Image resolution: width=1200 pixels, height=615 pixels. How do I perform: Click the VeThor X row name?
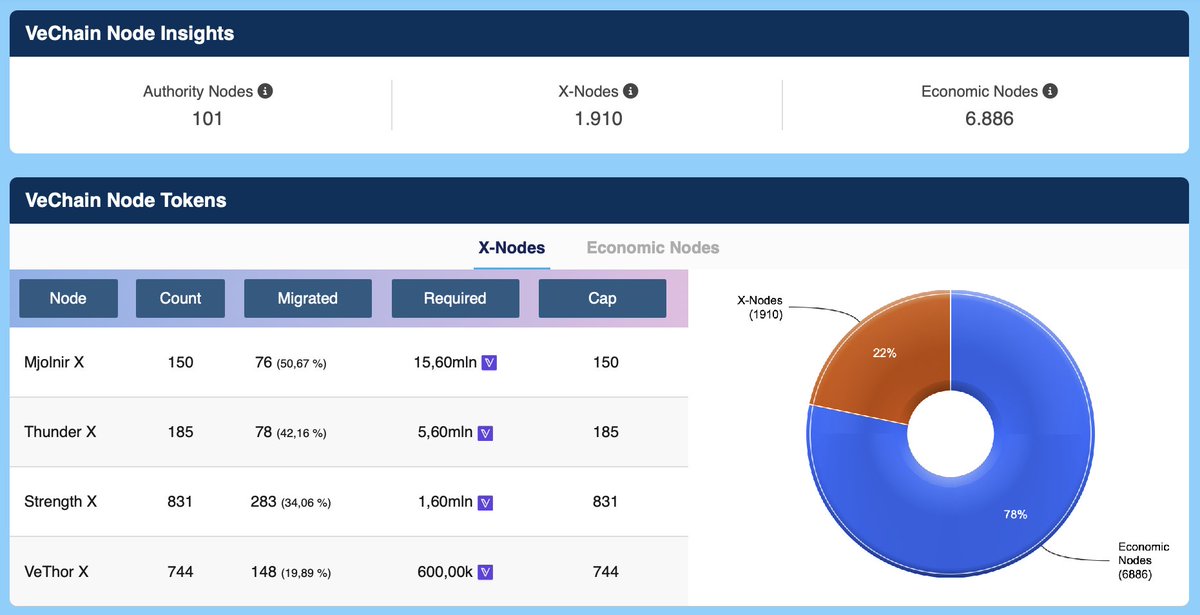56,571
